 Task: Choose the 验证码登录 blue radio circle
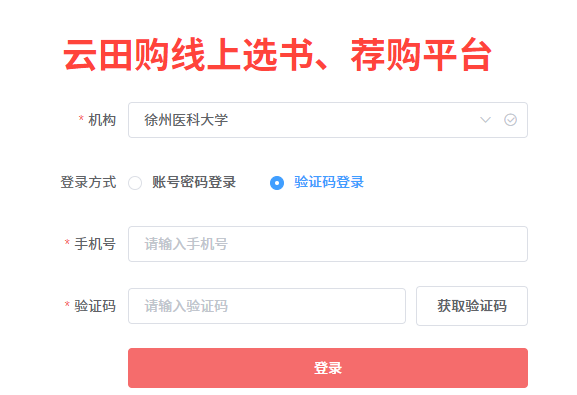[x=277, y=183]
